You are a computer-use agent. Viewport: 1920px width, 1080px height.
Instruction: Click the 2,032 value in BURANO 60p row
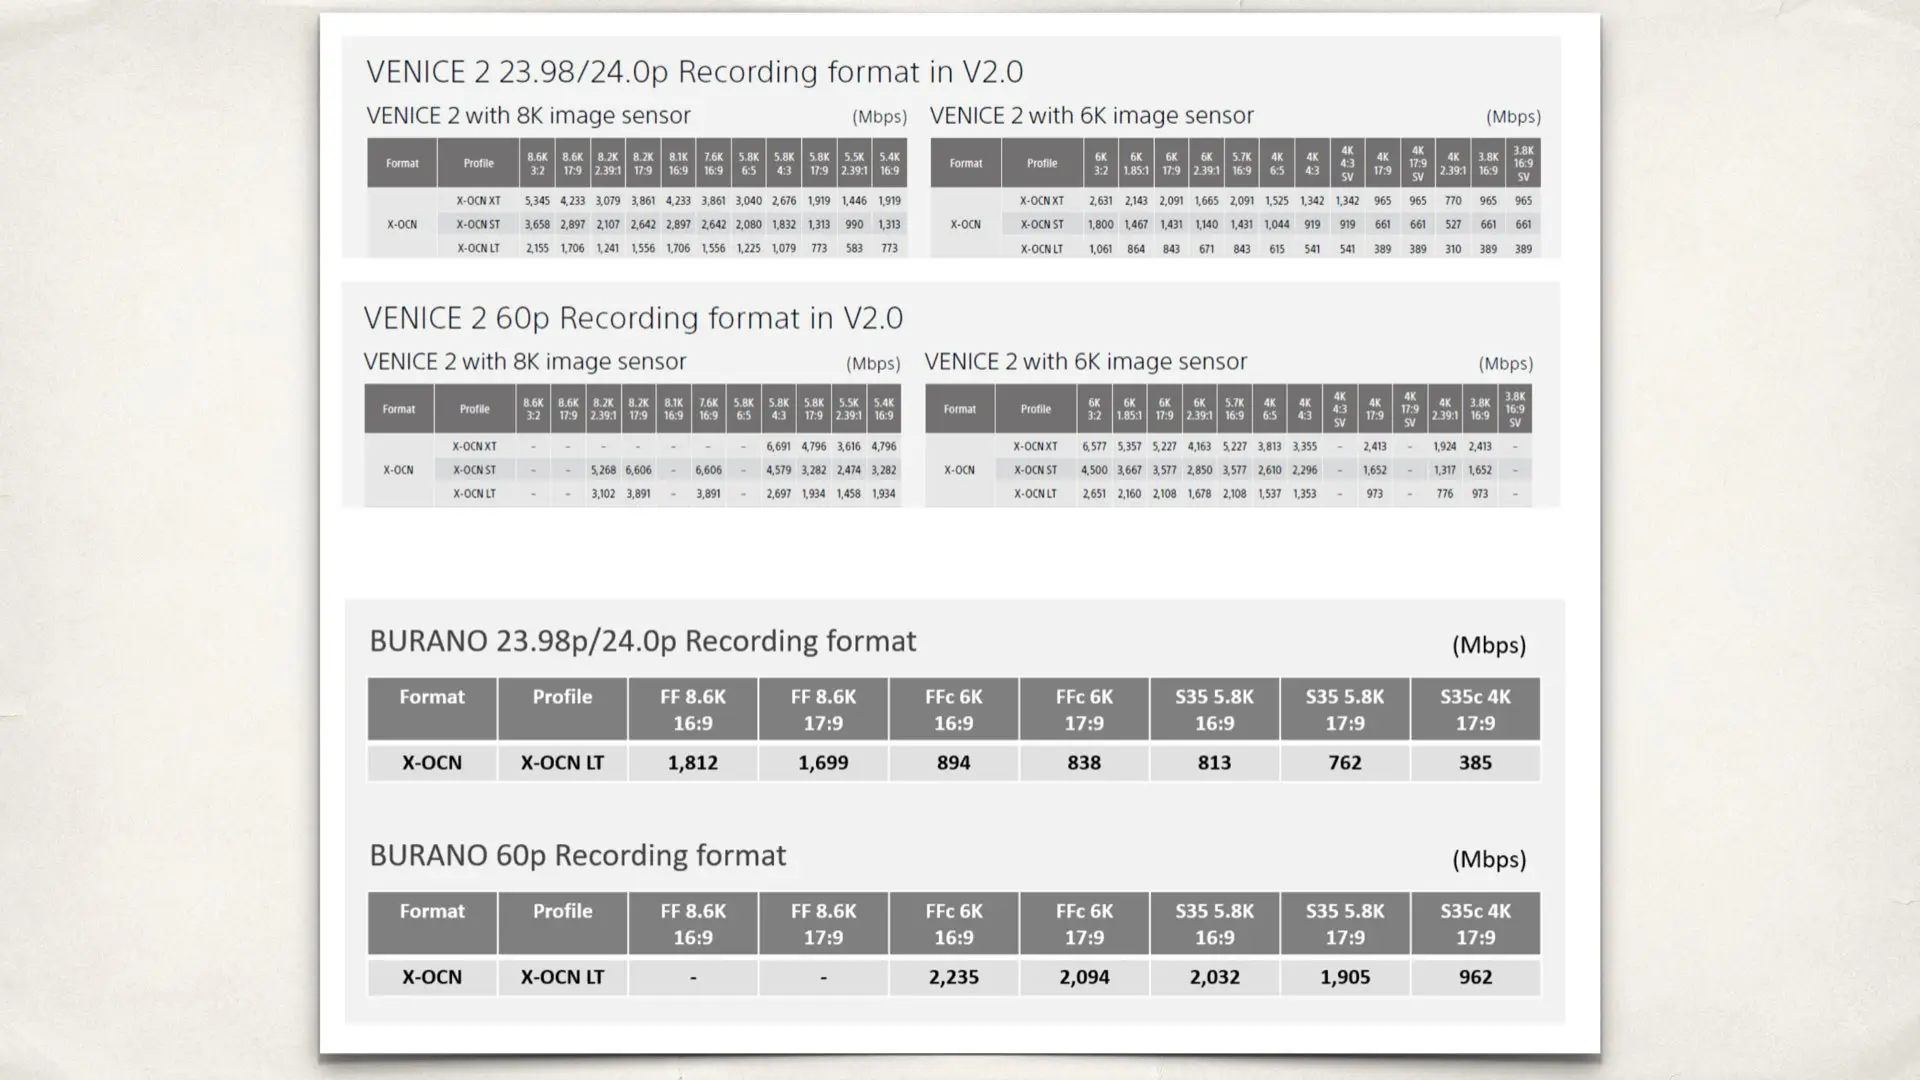[1214, 977]
